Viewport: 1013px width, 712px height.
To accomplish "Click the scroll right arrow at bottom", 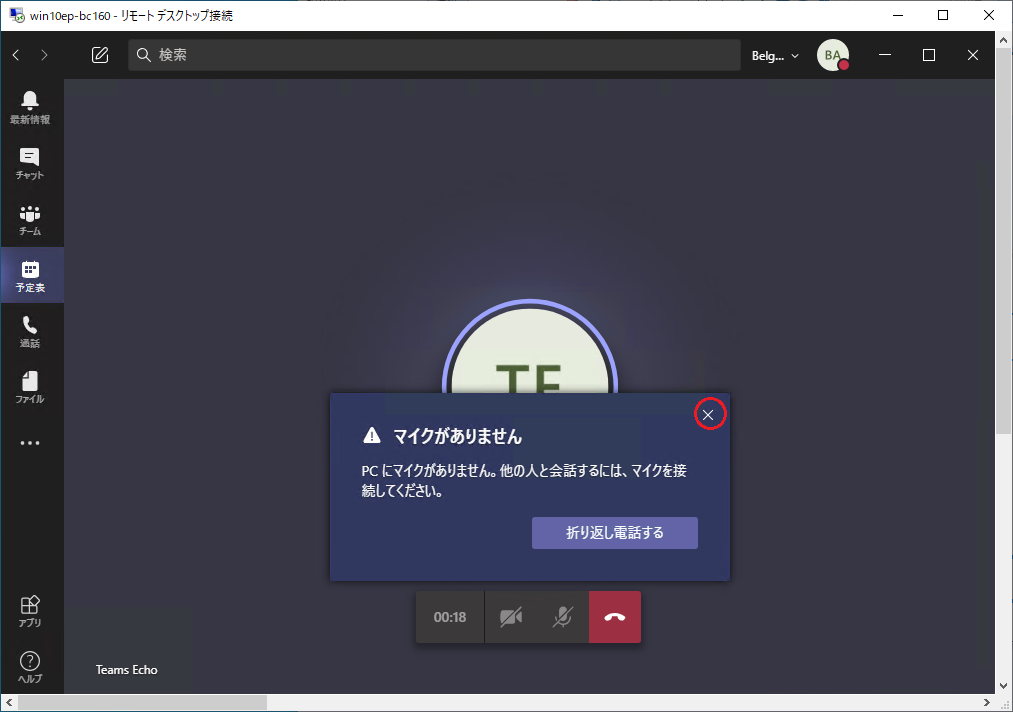I will [987, 702].
